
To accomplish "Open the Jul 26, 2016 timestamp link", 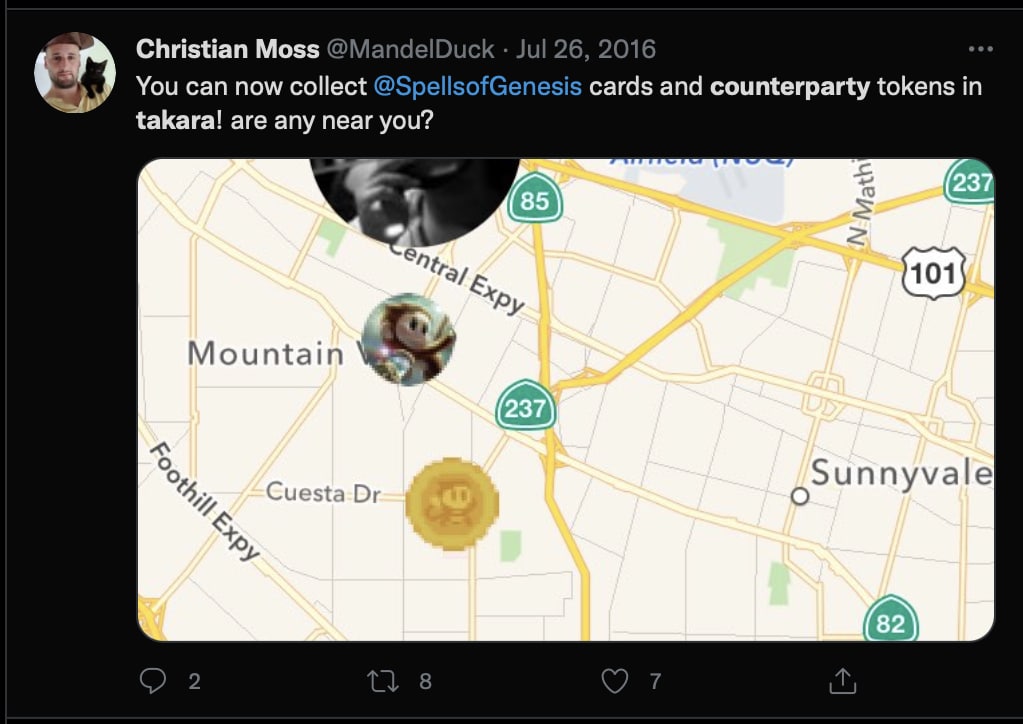I will tap(585, 49).
